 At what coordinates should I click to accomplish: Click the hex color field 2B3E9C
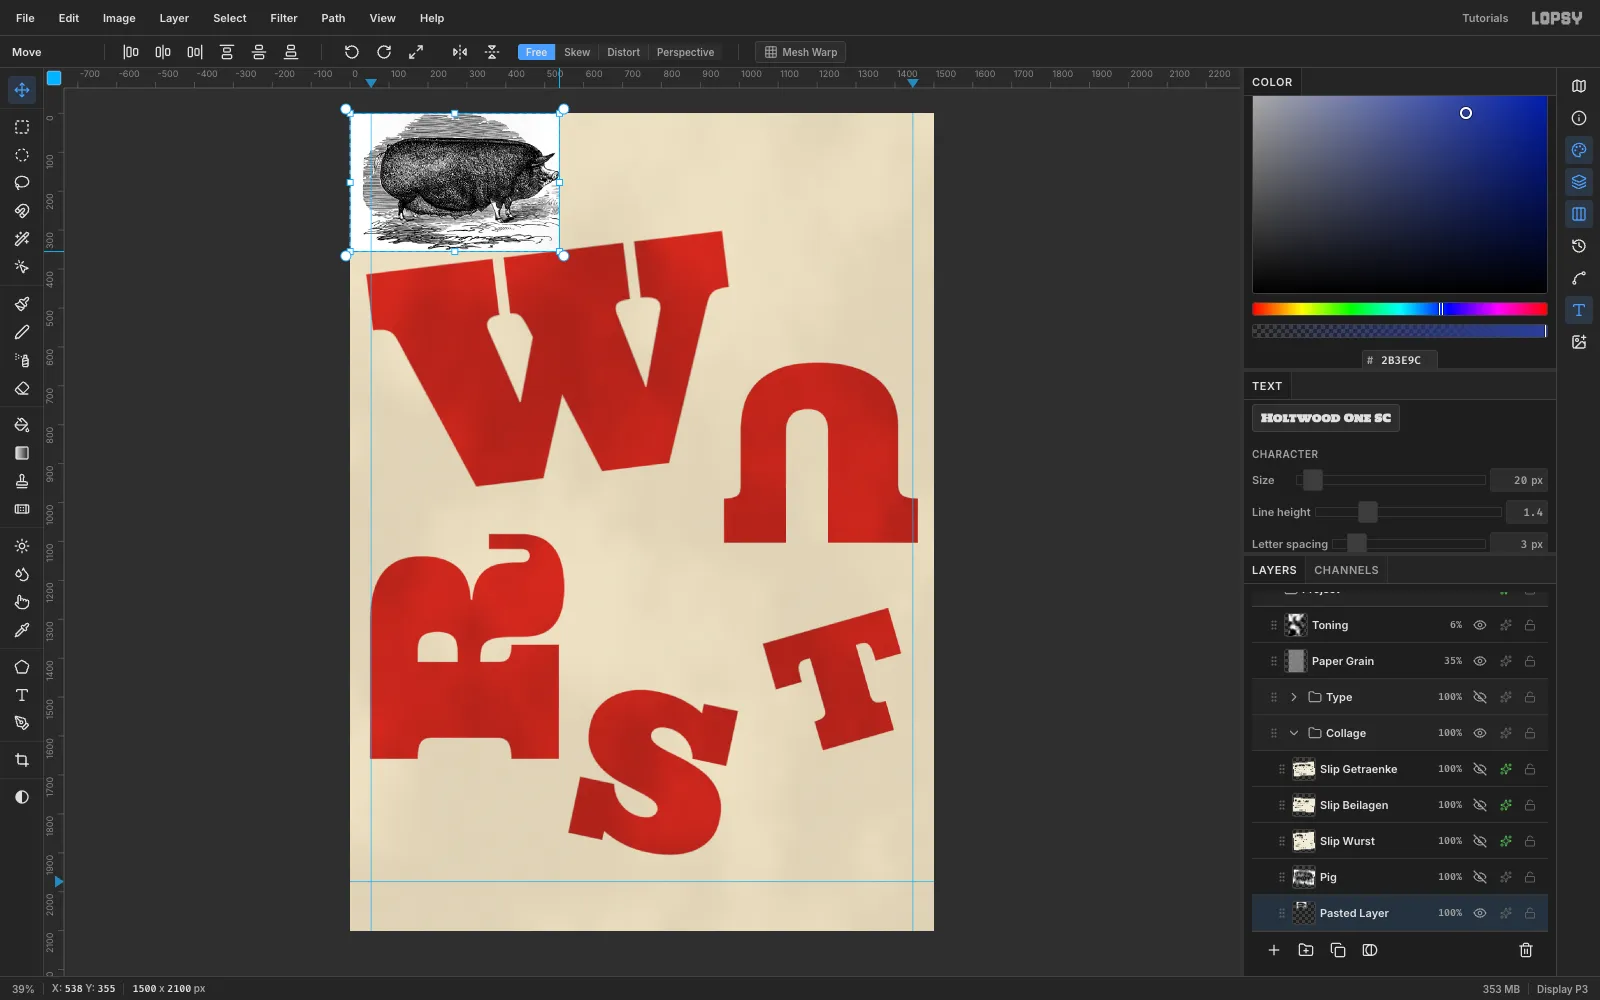pos(1400,360)
